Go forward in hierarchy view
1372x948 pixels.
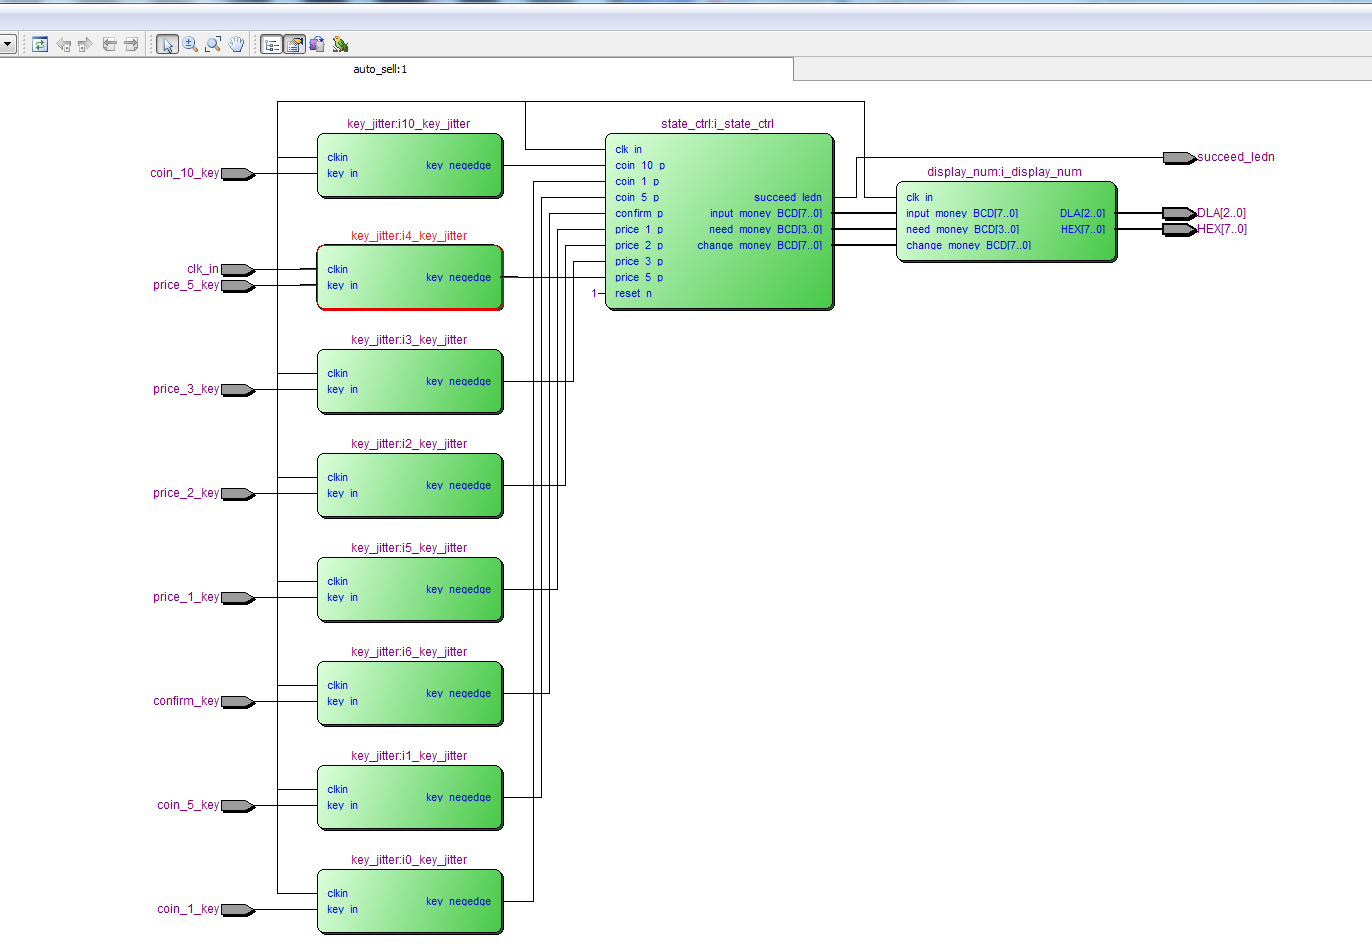tap(85, 44)
